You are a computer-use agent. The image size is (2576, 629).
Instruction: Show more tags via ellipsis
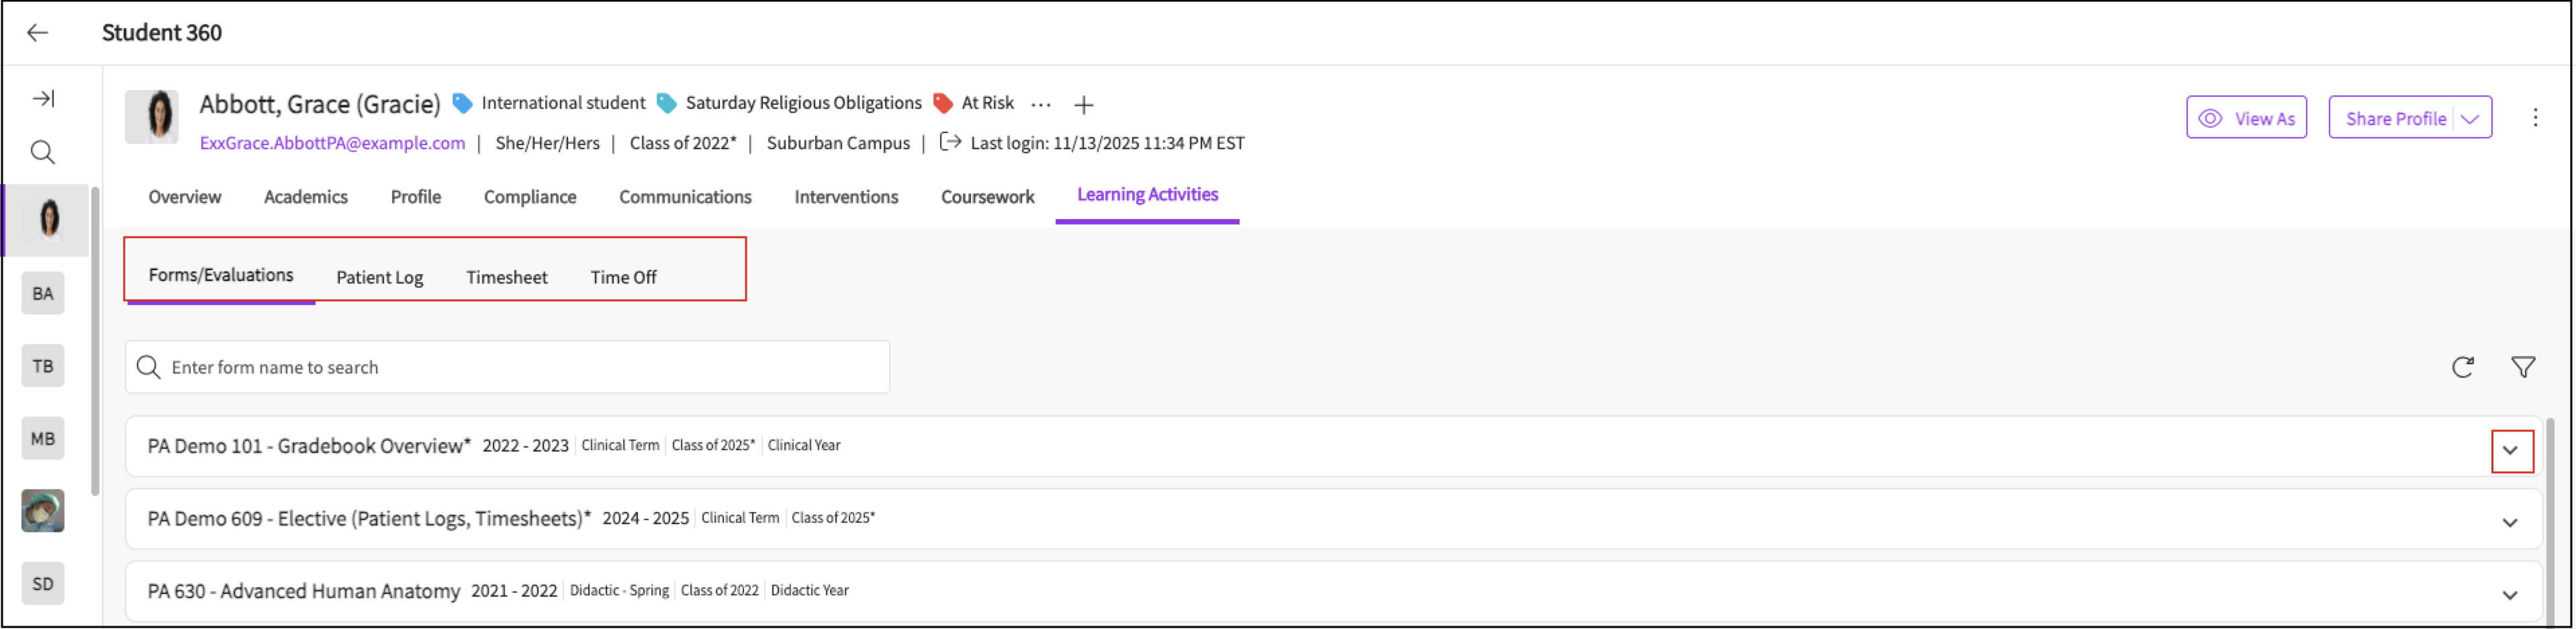(x=1041, y=104)
